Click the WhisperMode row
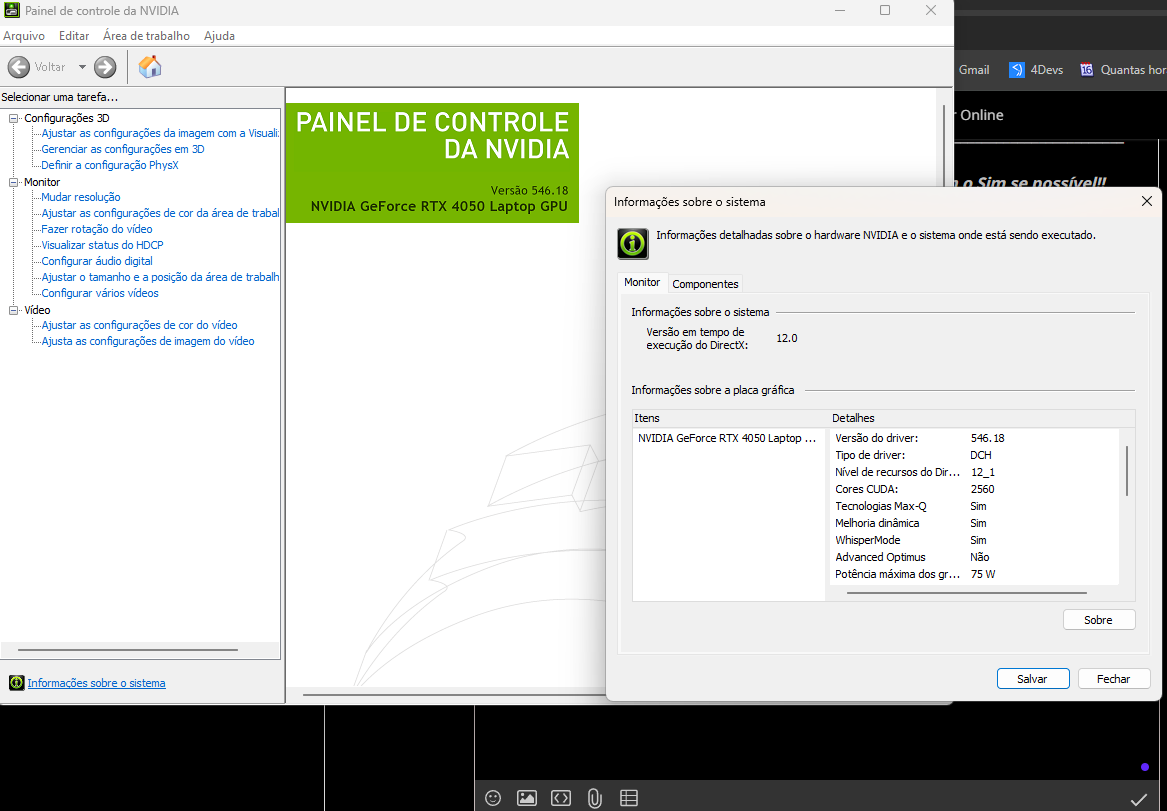 point(975,540)
